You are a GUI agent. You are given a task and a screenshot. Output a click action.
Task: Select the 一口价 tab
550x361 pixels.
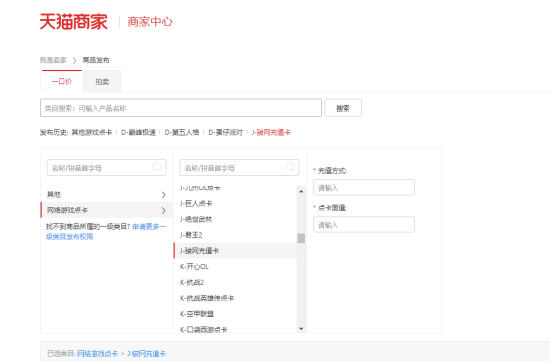[x=62, y=81]
